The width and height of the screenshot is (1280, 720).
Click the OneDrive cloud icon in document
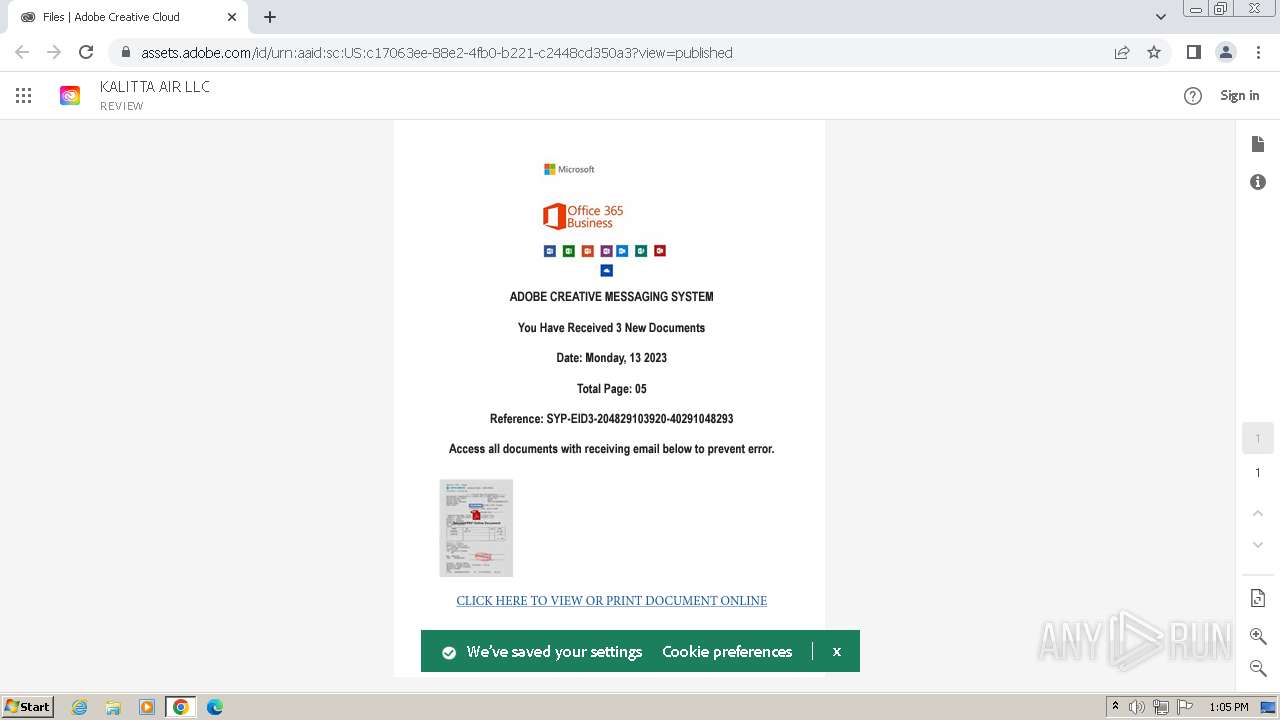(x=606, y=271)
